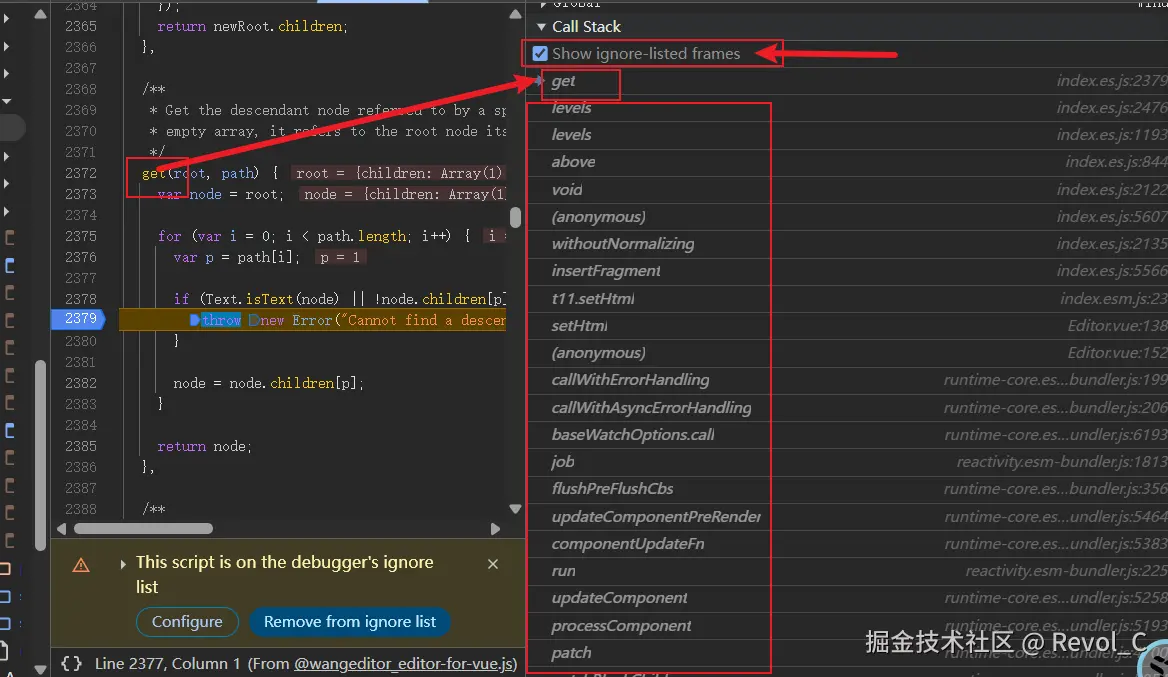The image size is (1168, 677).
Task: Click scroll-up arrow of code editor
Action: click(x=515, y=13)
